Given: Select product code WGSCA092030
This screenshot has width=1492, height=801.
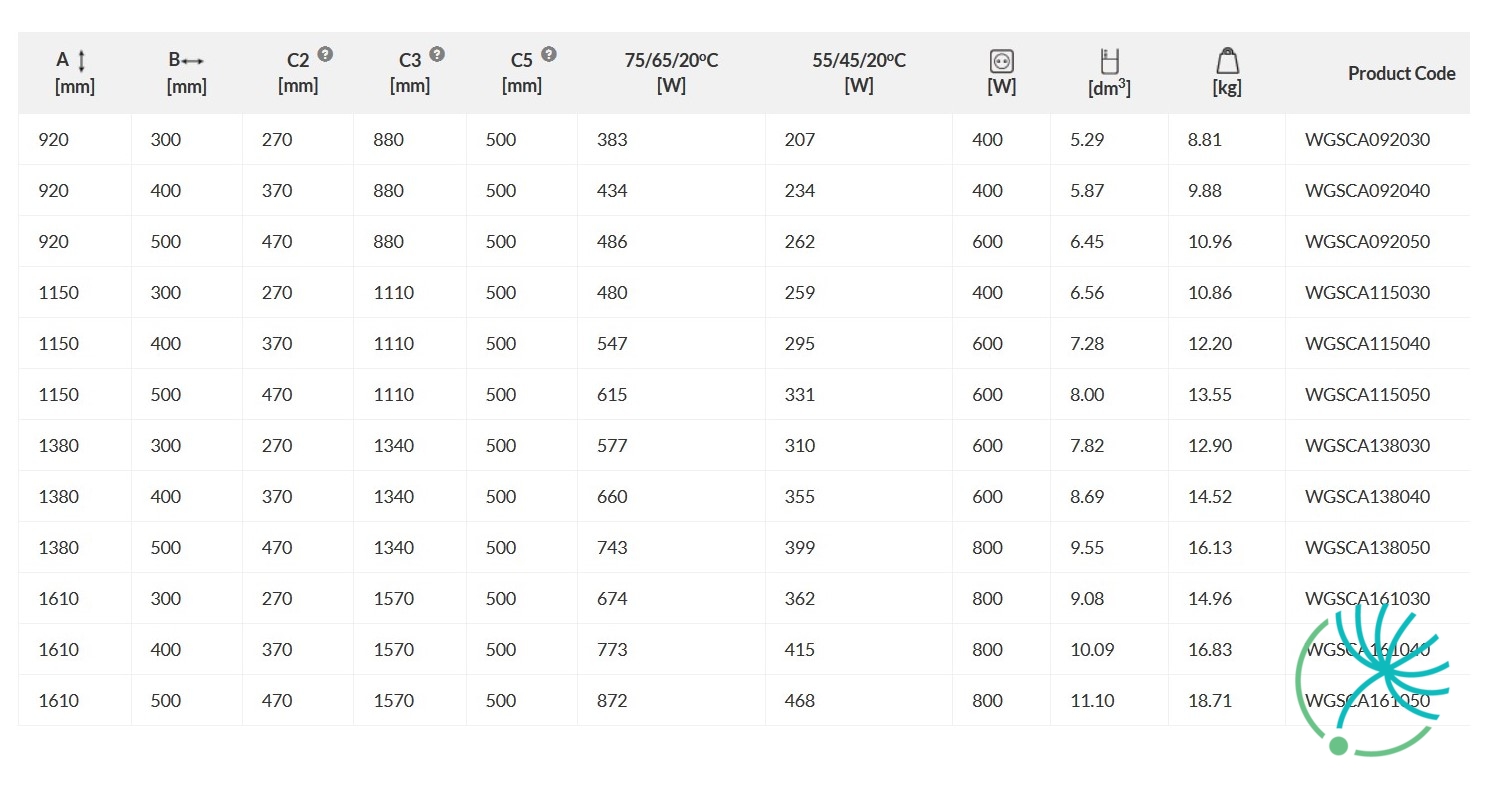Looking at the screenshot, I should 1367,140.
